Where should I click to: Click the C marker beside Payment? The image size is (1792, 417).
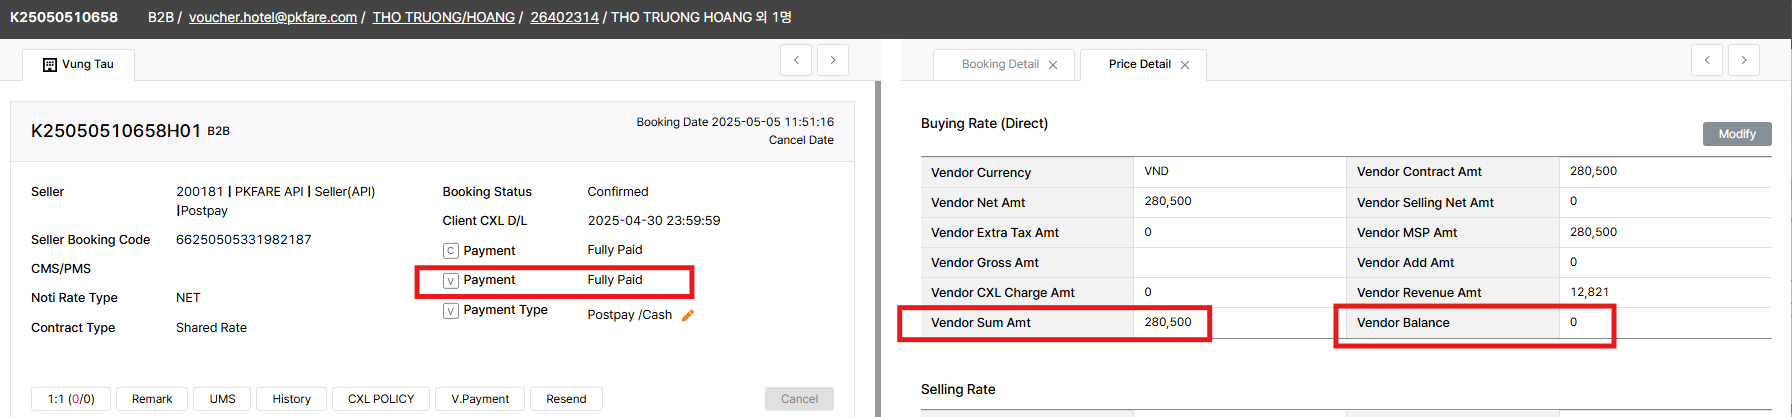pos(451,251)
